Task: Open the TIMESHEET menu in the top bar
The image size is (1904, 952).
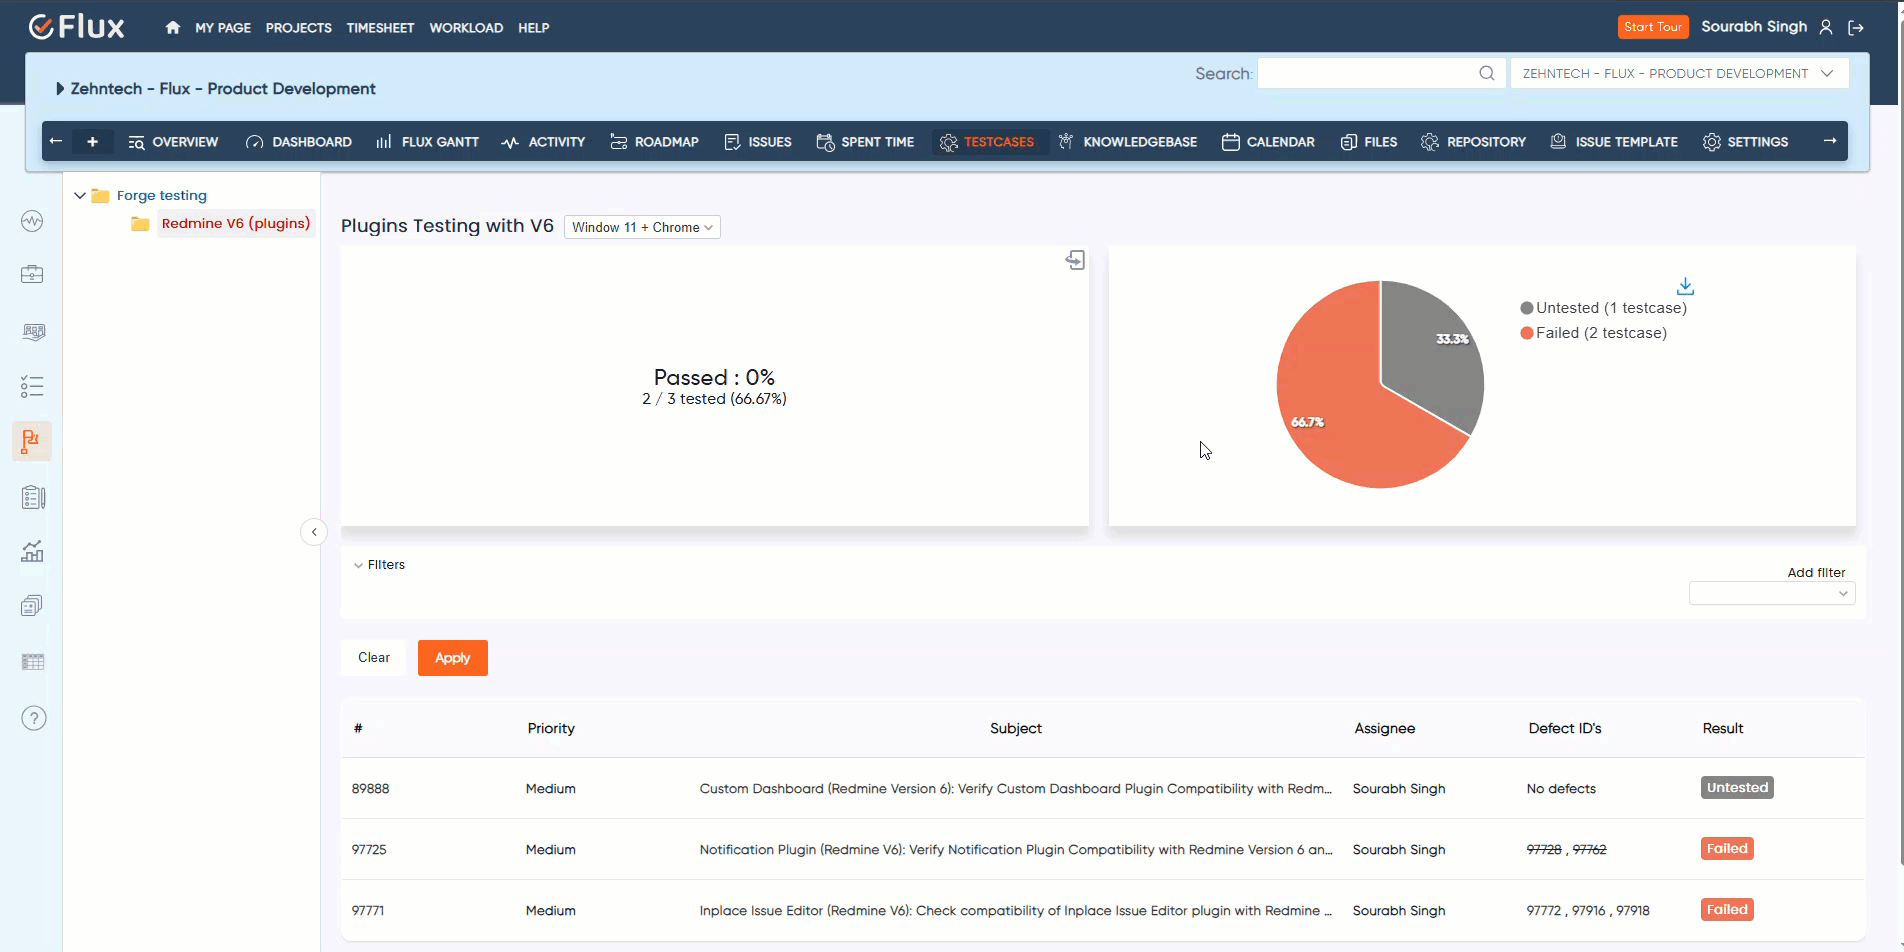Action: (x=380, y=27)
